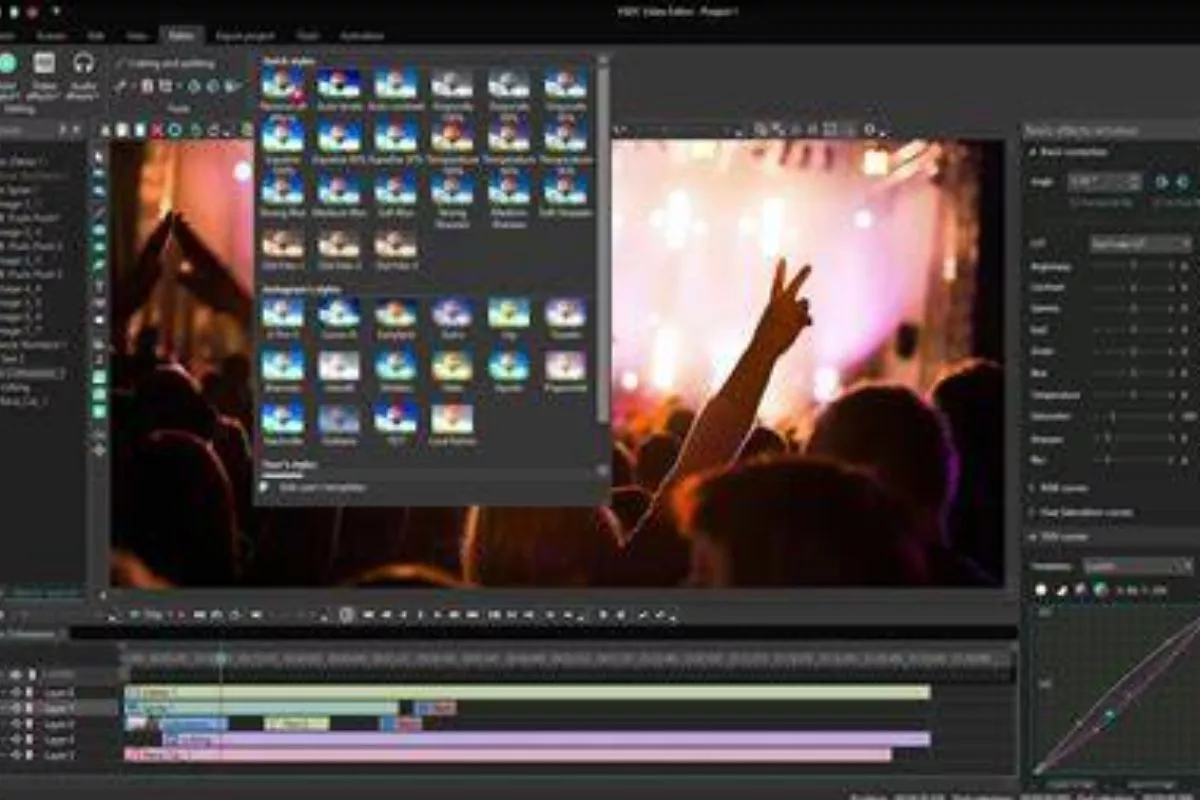This screenshot has height=800, width=1200.
Task: Apply the X-Pro II Instagram style
Action: click(283, 317)
